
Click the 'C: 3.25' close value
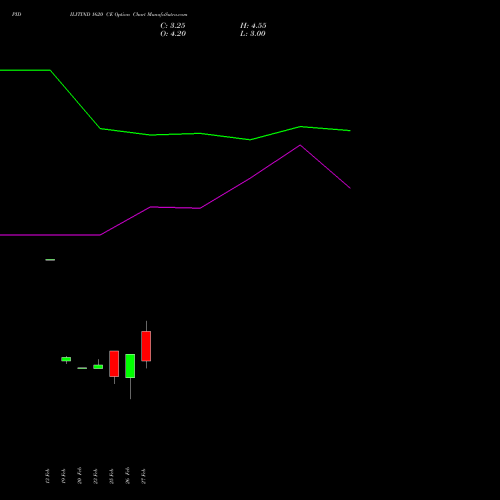173,26
